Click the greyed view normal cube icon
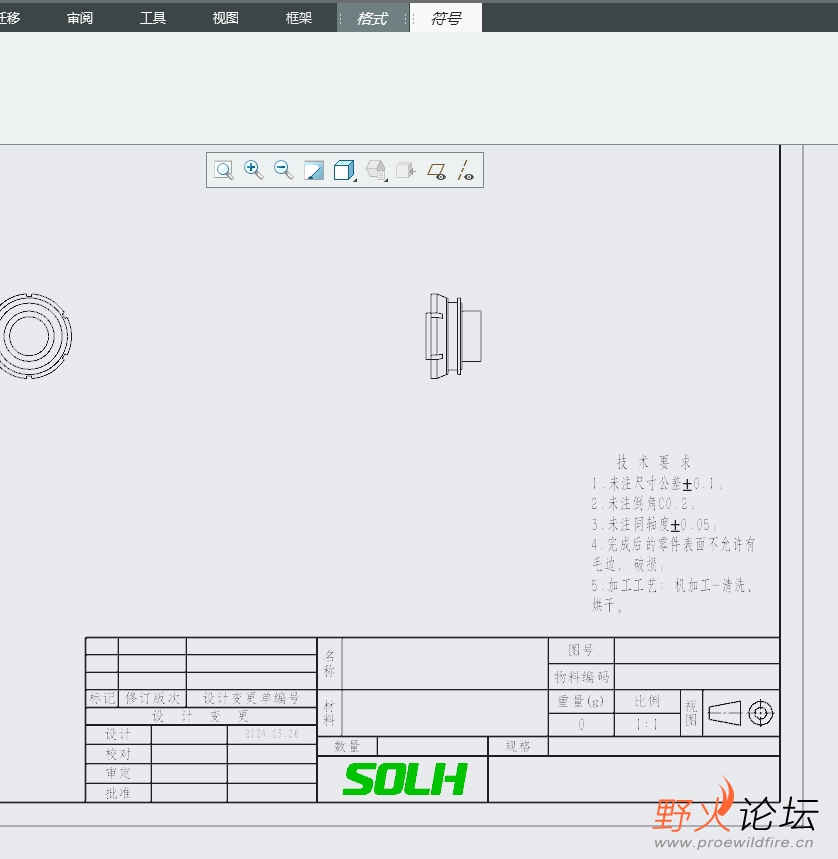Image resolution: width=838 pixels, height=859 pixels. pyautogui.click(x=406, y=170)
